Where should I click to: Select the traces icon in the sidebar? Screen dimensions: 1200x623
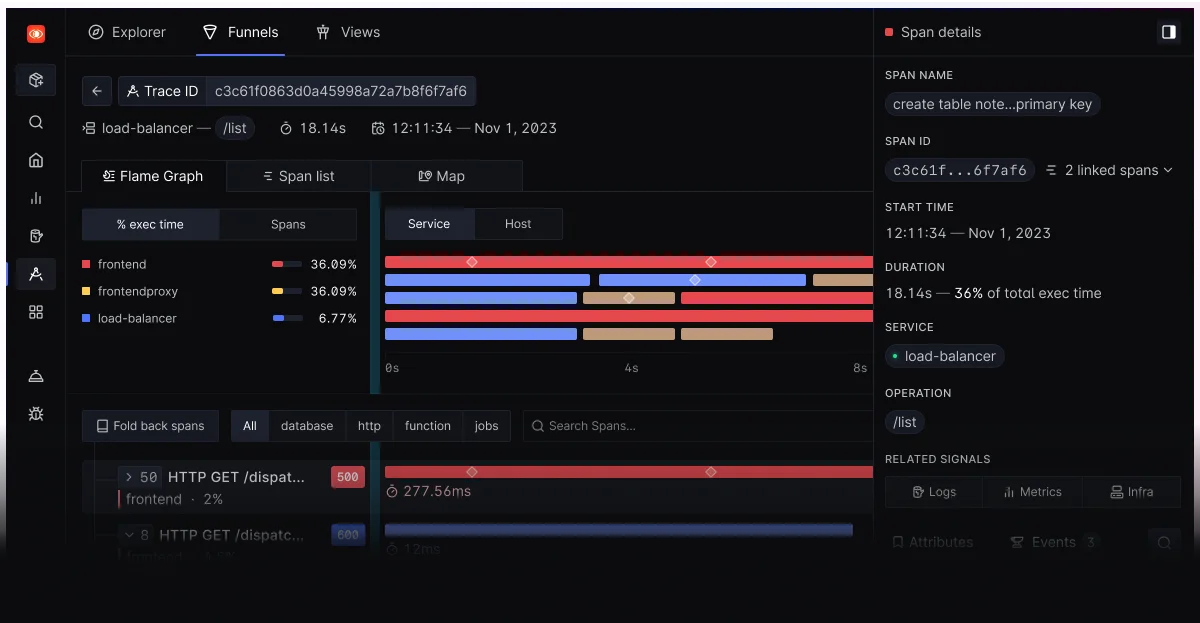tap(36, 274)
